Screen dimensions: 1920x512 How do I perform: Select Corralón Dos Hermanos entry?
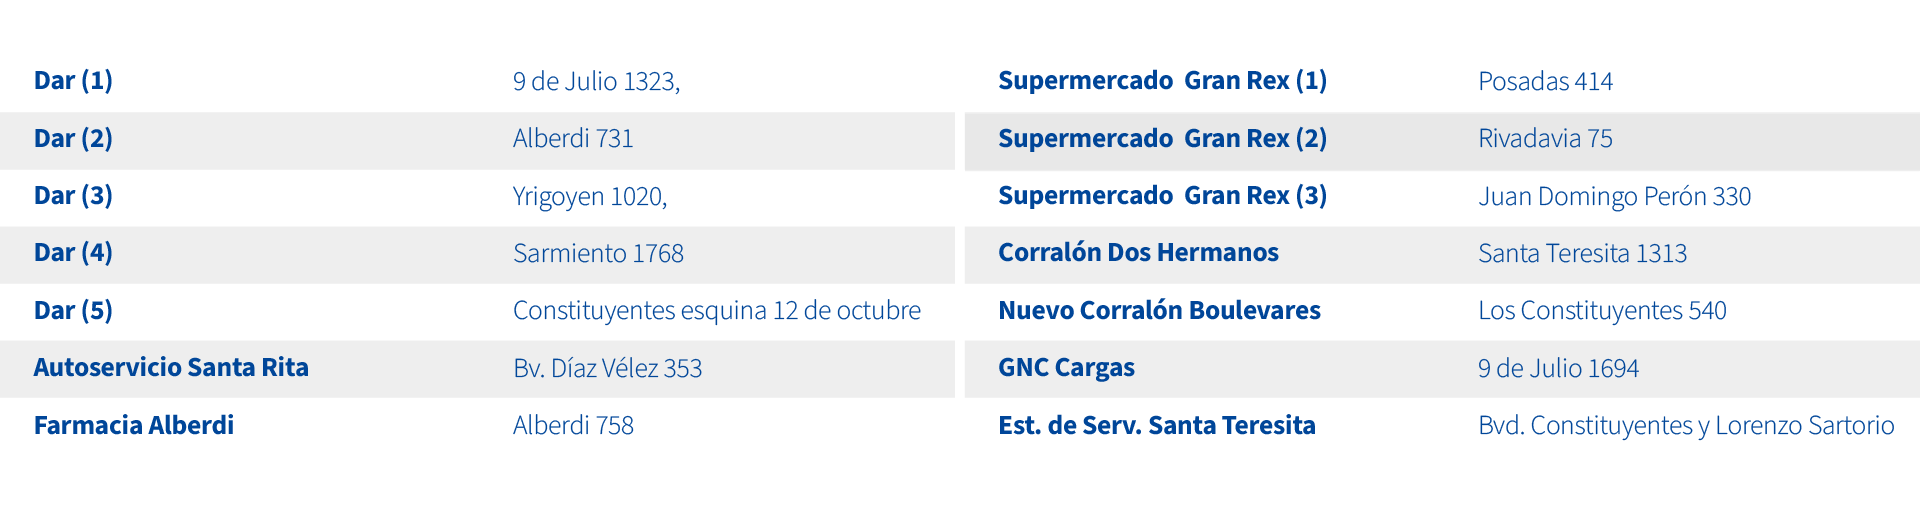(1138, 253)
